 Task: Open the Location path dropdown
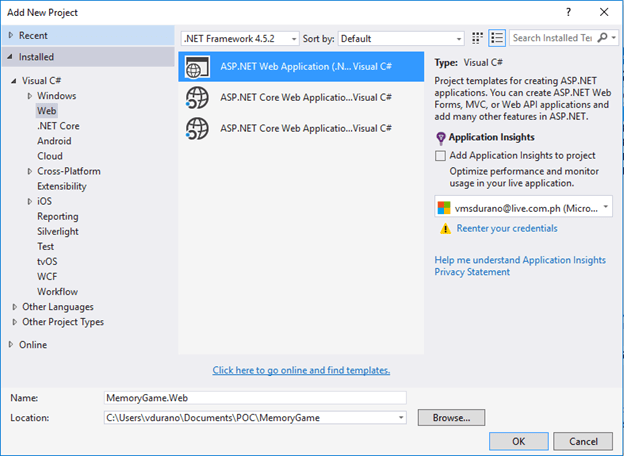pyautogui.click(x=401, y=417)
